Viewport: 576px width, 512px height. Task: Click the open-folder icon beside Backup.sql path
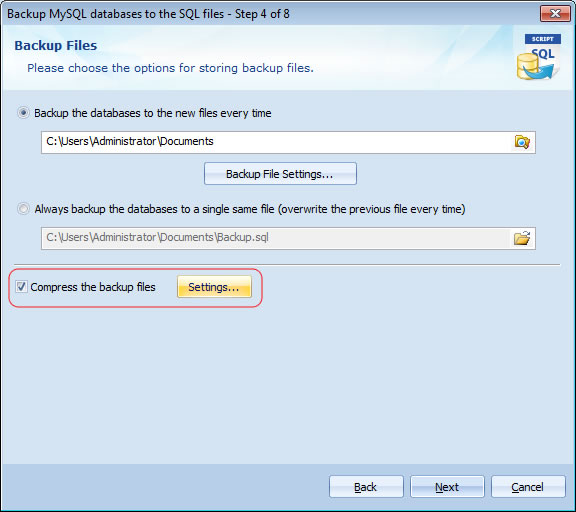click(522, 238)
